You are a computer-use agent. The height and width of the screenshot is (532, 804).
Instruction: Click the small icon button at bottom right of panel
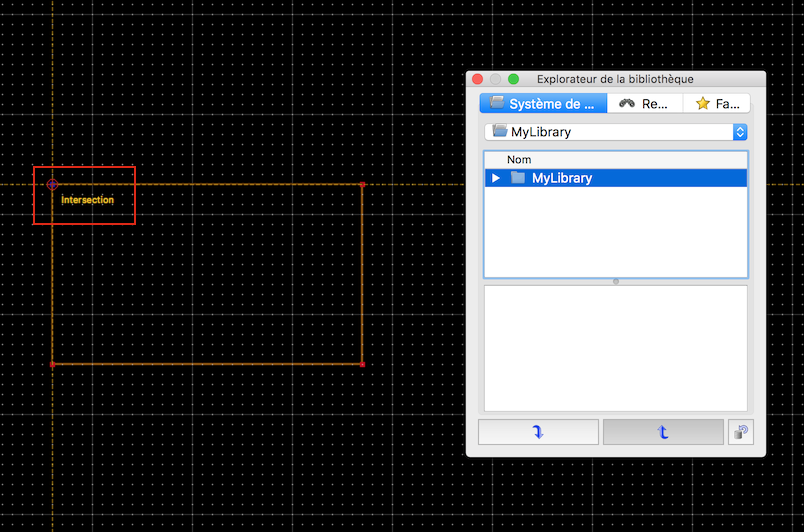tap(740, 432)
